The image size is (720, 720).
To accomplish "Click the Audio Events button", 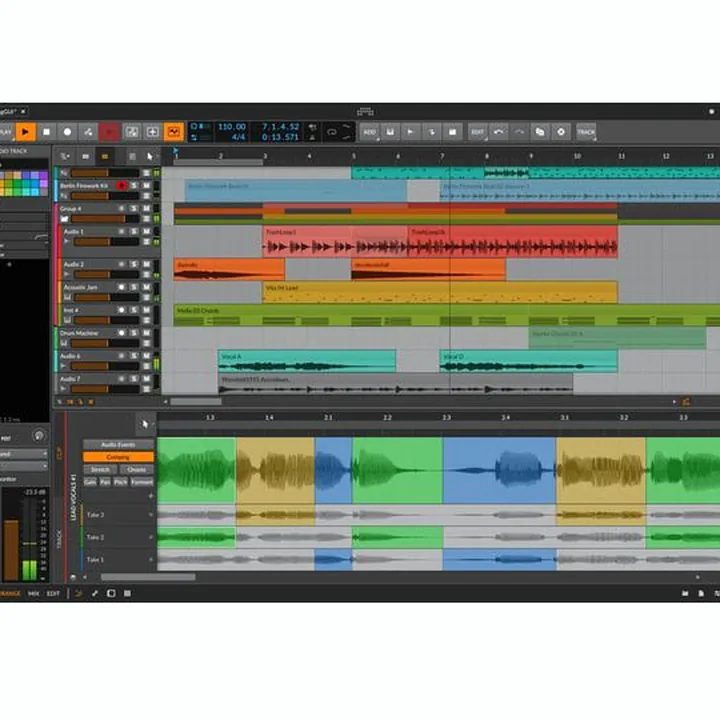I will coord(118,444).
